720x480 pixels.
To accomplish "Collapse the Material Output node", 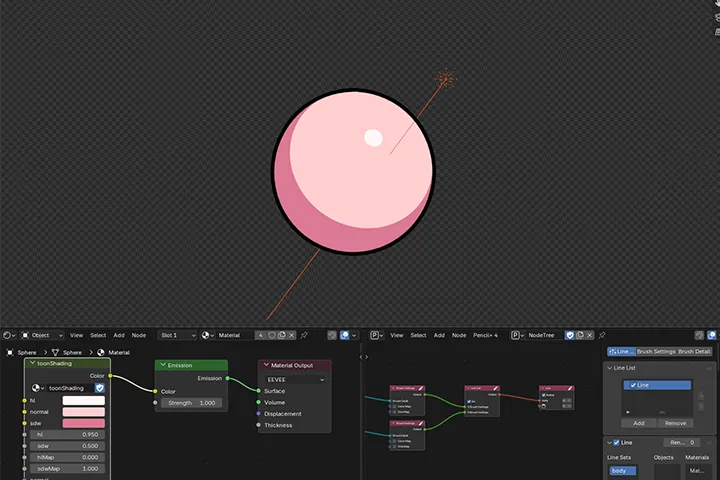I will click(266, 365).
